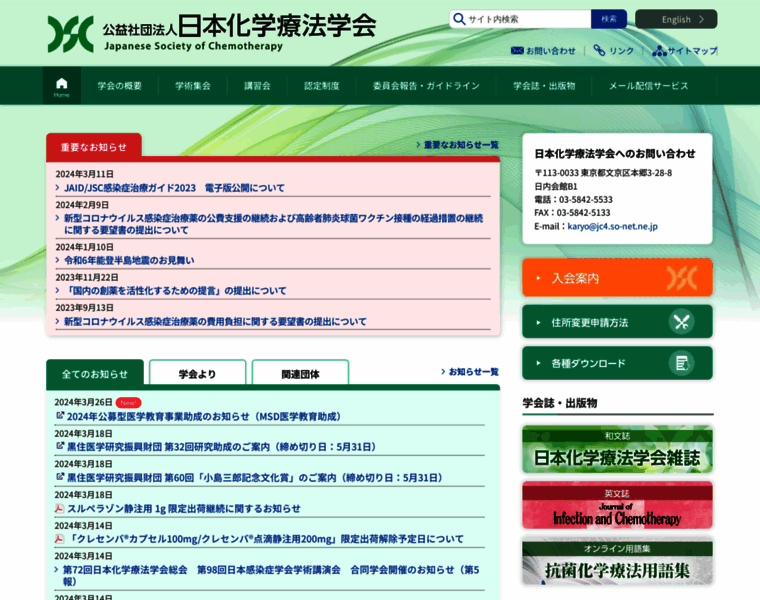
Task: Open the Home icon in navigation bar
Action: (x=62, y=86)
